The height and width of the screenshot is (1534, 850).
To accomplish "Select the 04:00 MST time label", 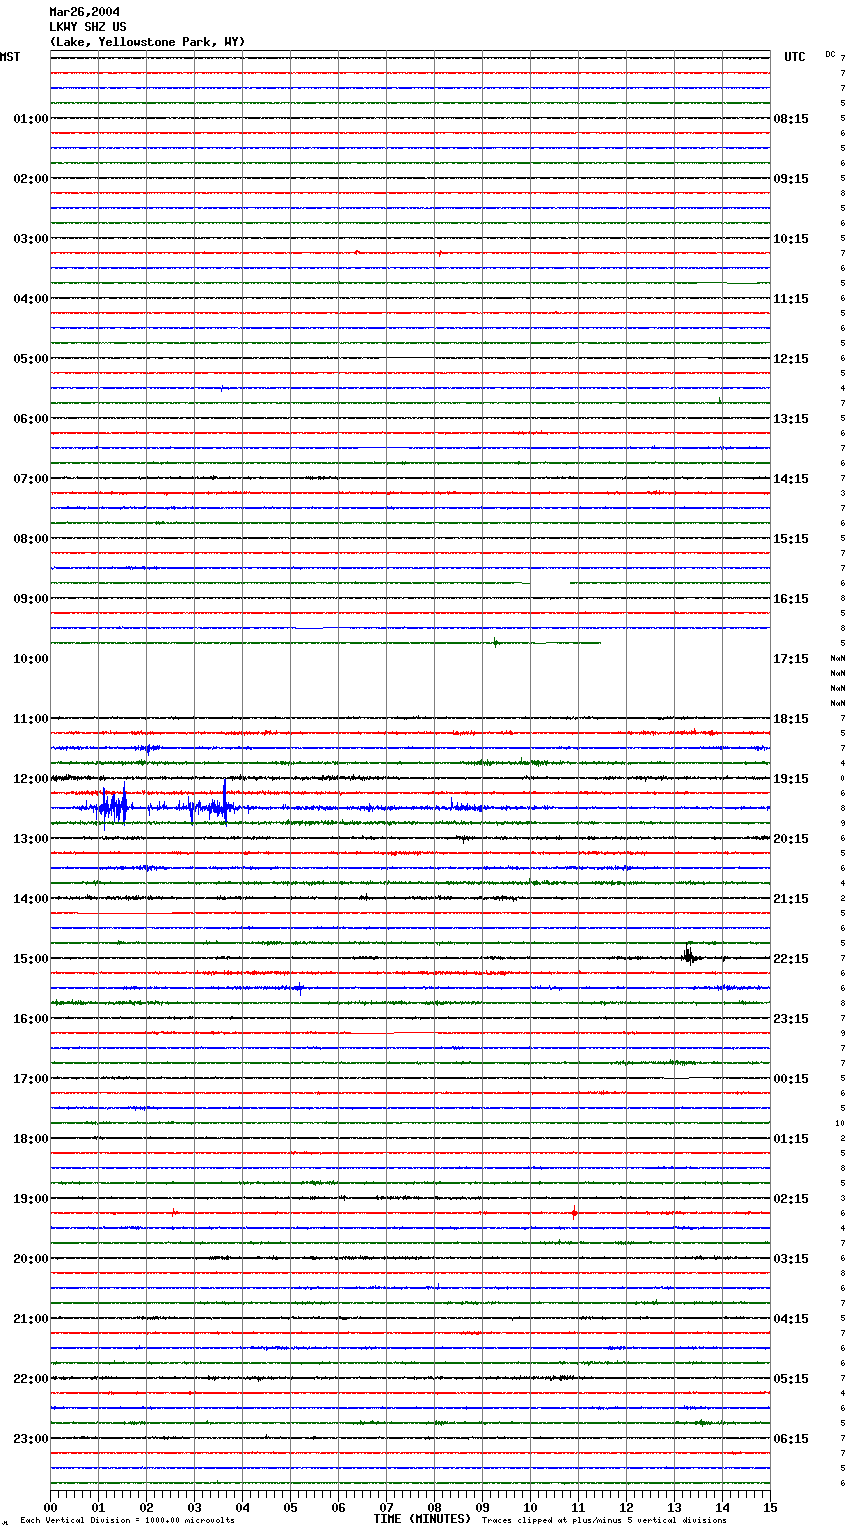I will (31, 299).
